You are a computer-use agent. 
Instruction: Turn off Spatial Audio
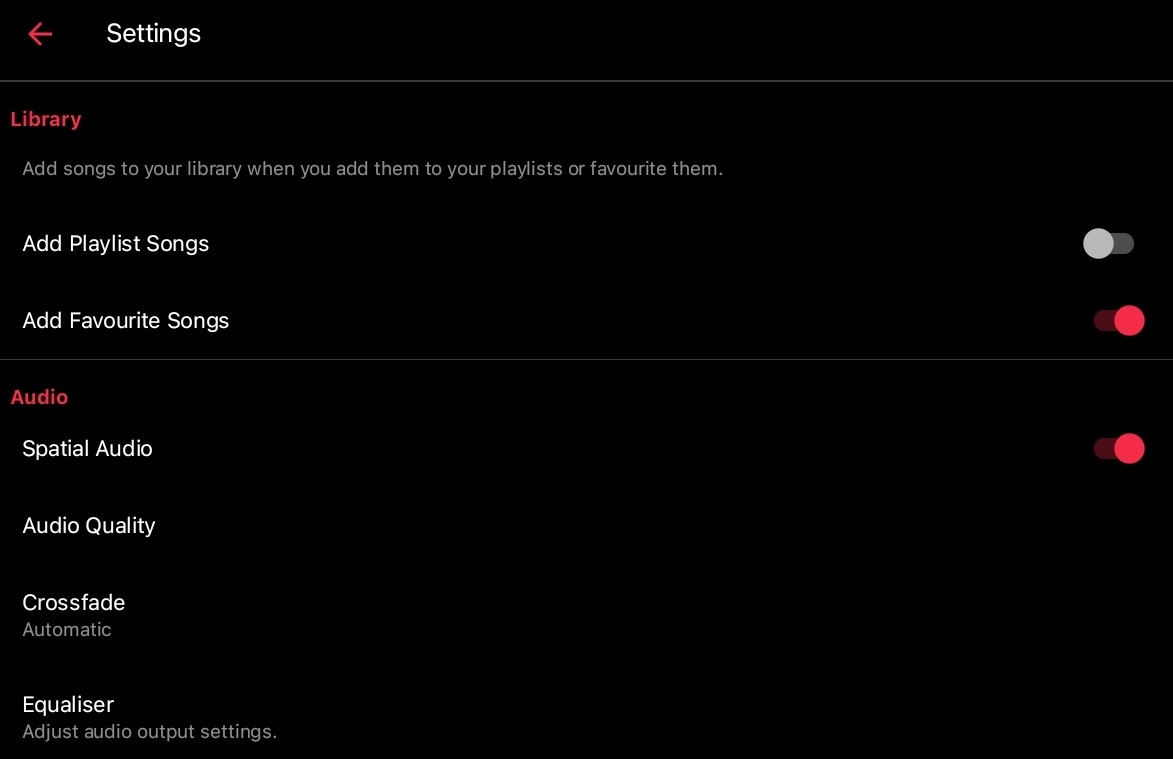1117,448
